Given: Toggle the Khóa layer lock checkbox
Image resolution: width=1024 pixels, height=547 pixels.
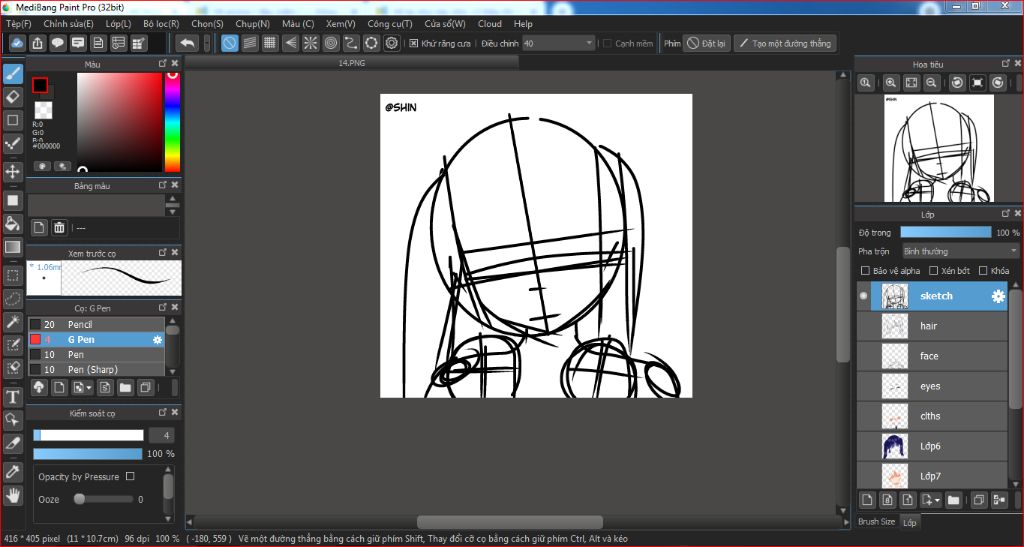Looking at the screenshot, I should [983, 271].
